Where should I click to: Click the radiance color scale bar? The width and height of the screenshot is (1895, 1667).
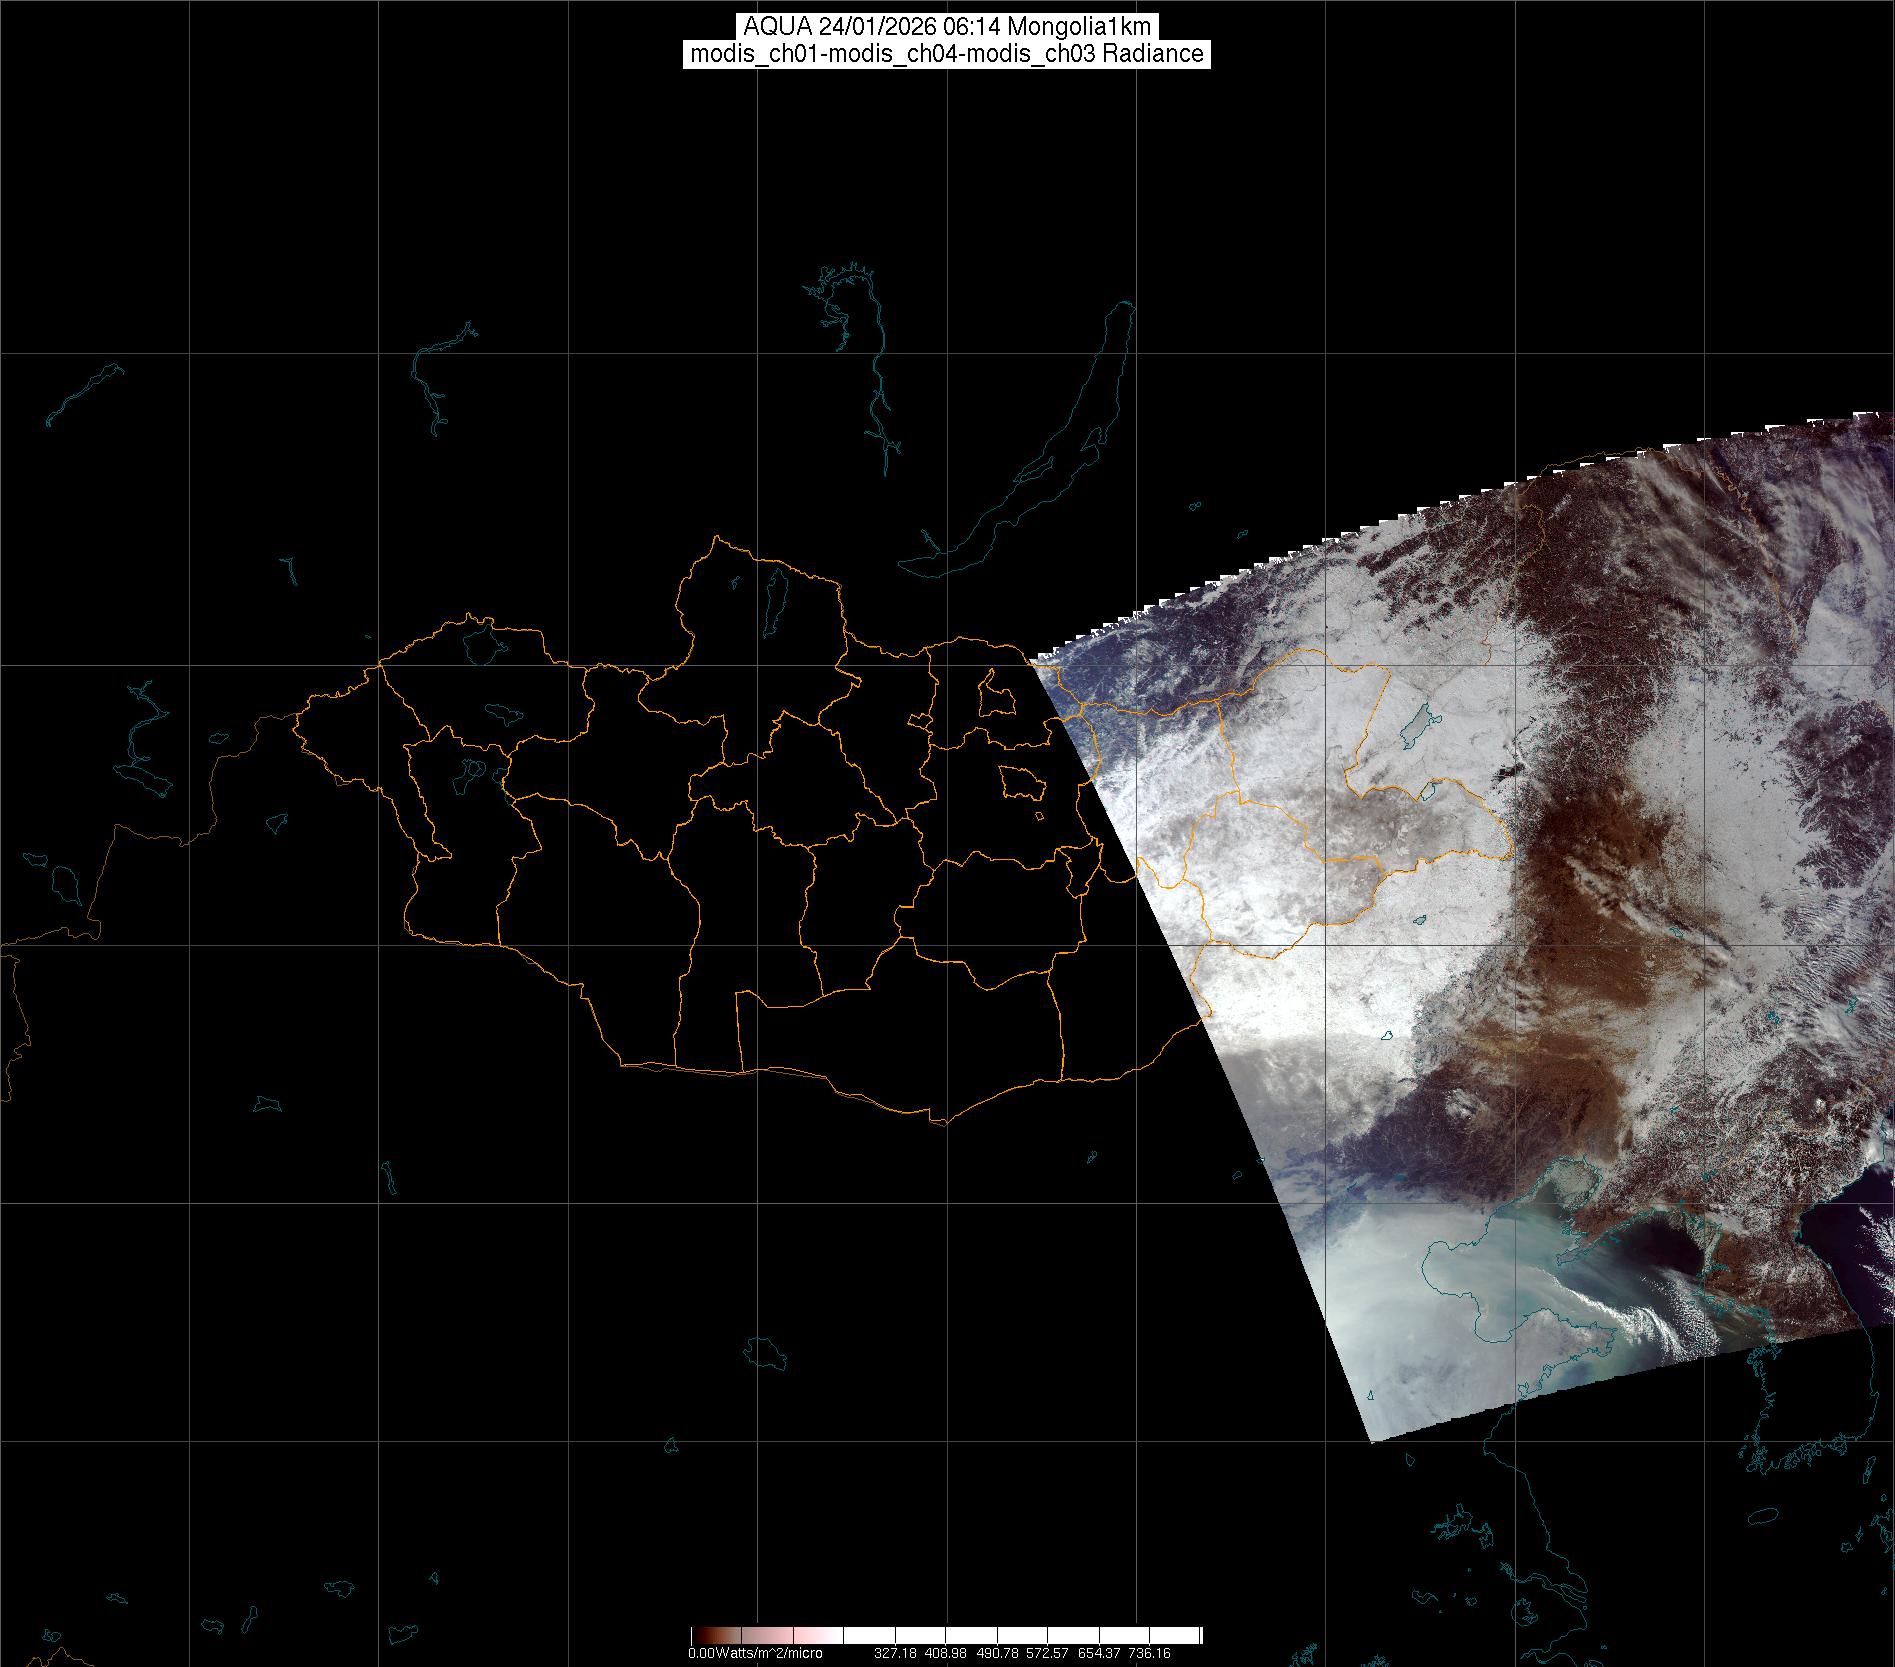click(x=946, y=1635)
